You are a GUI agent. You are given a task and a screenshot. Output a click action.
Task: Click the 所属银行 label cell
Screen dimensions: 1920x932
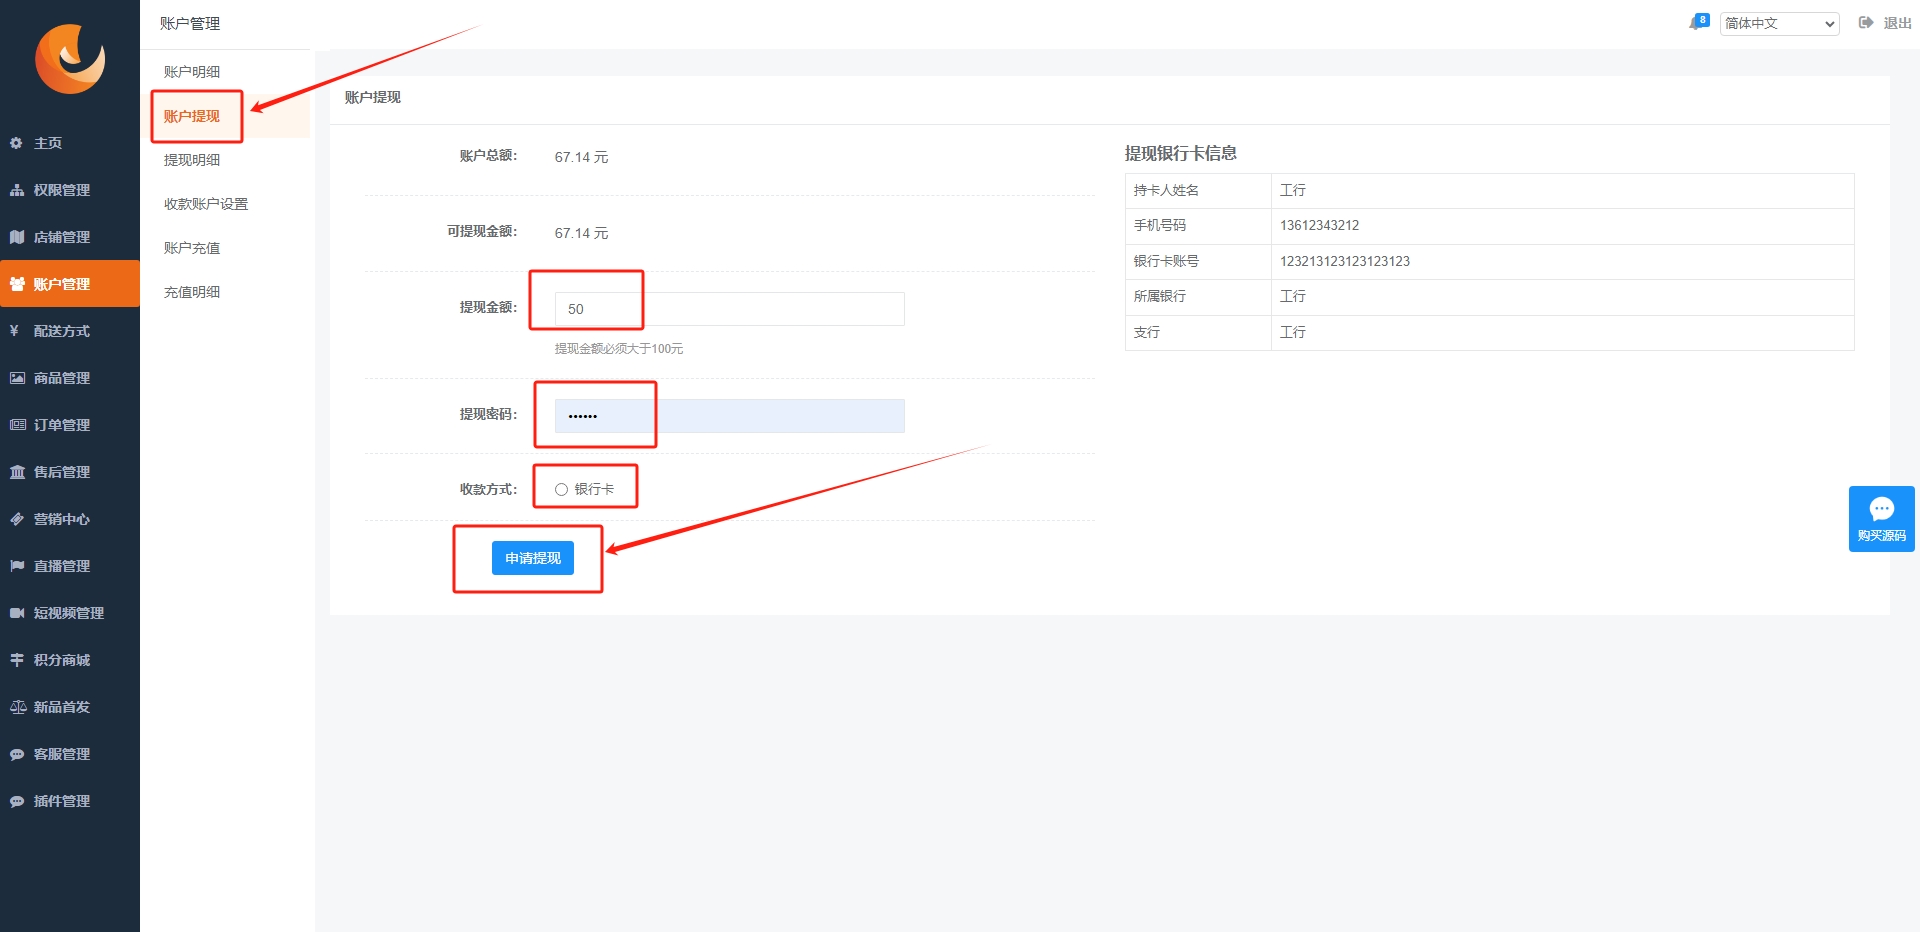[1198, 296]
